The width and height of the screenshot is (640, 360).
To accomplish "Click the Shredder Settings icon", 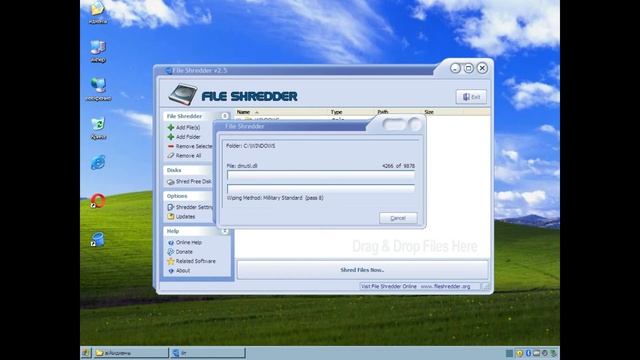I will (x=171, y=207).
